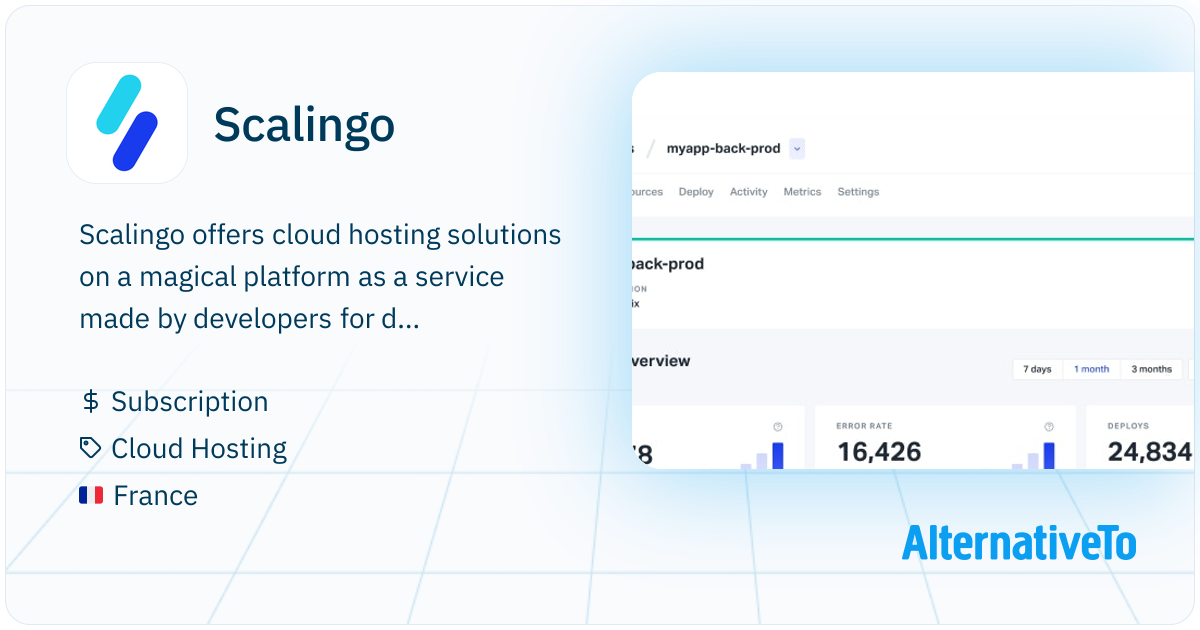Select the 3 months range button
This screenshot has width=1200, height=630.
click(1152, 369)
